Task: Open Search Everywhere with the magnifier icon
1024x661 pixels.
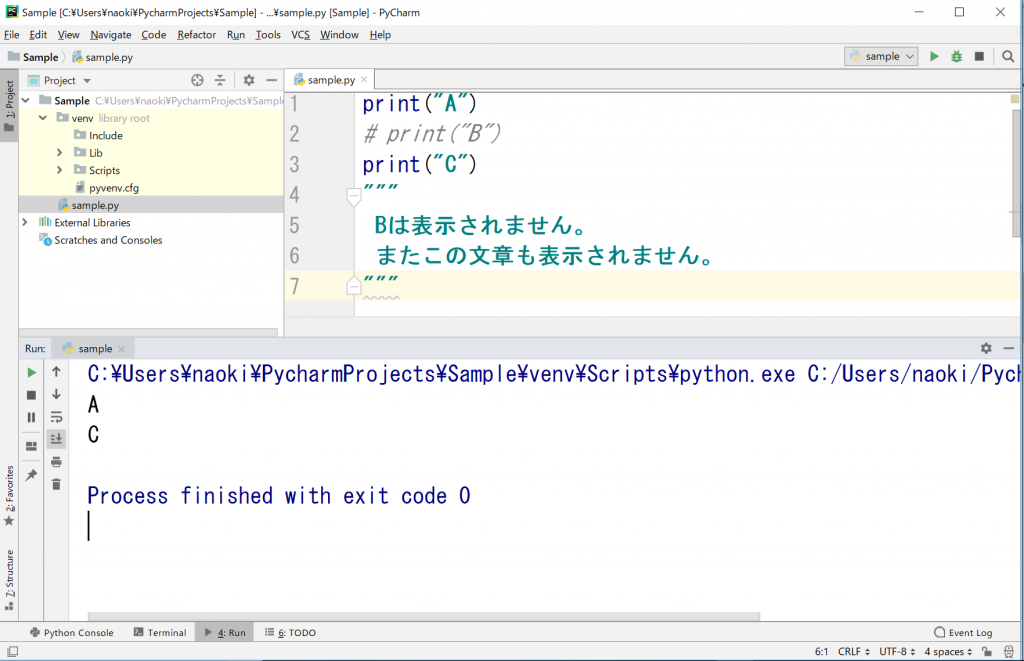Action: [1006, 57]
